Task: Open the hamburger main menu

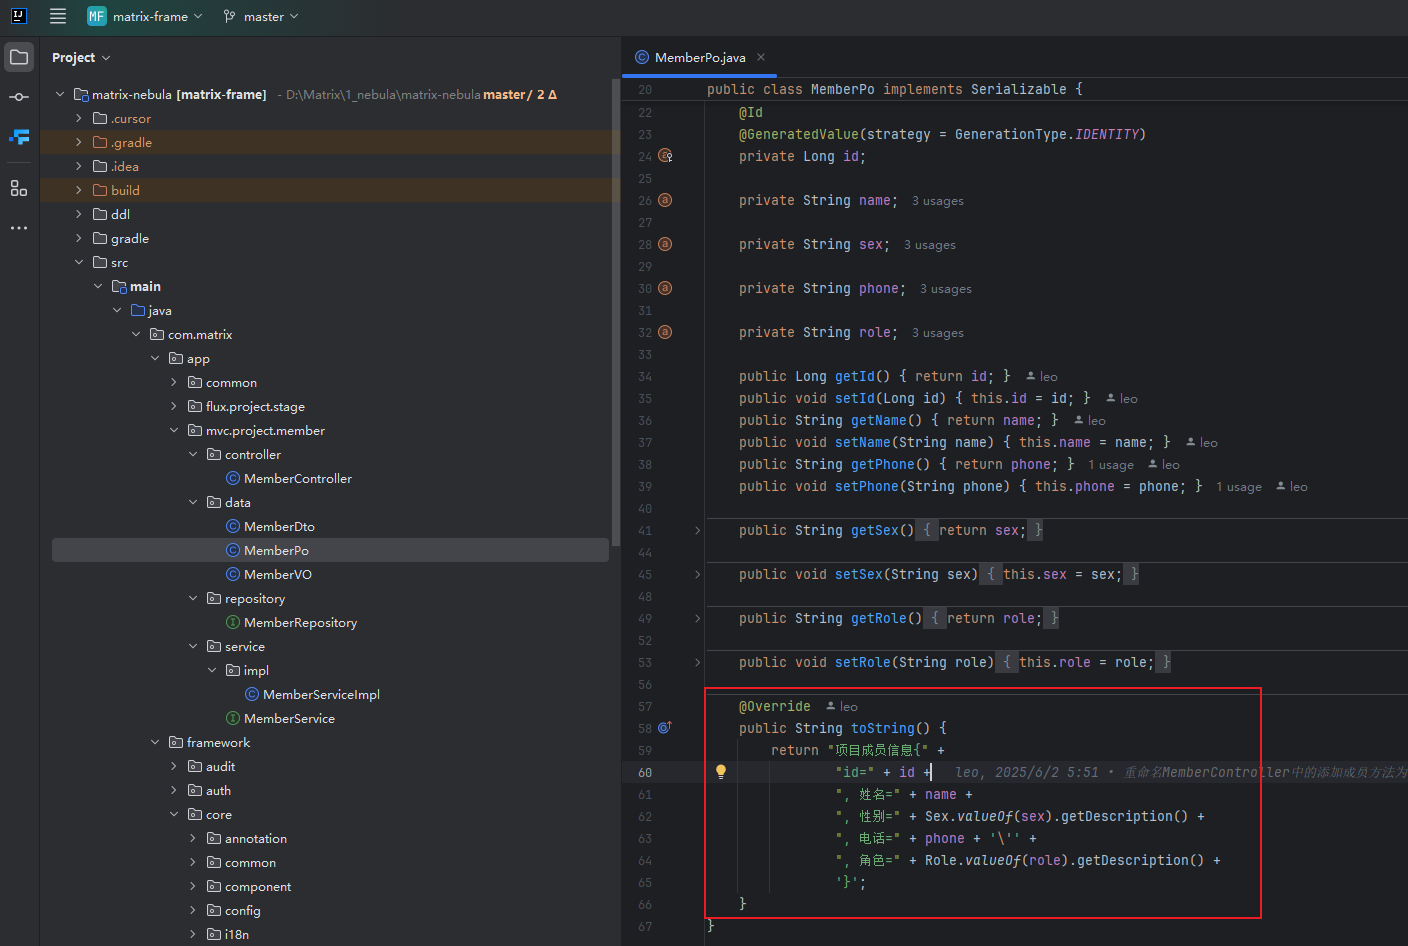Action: point(58,16)
